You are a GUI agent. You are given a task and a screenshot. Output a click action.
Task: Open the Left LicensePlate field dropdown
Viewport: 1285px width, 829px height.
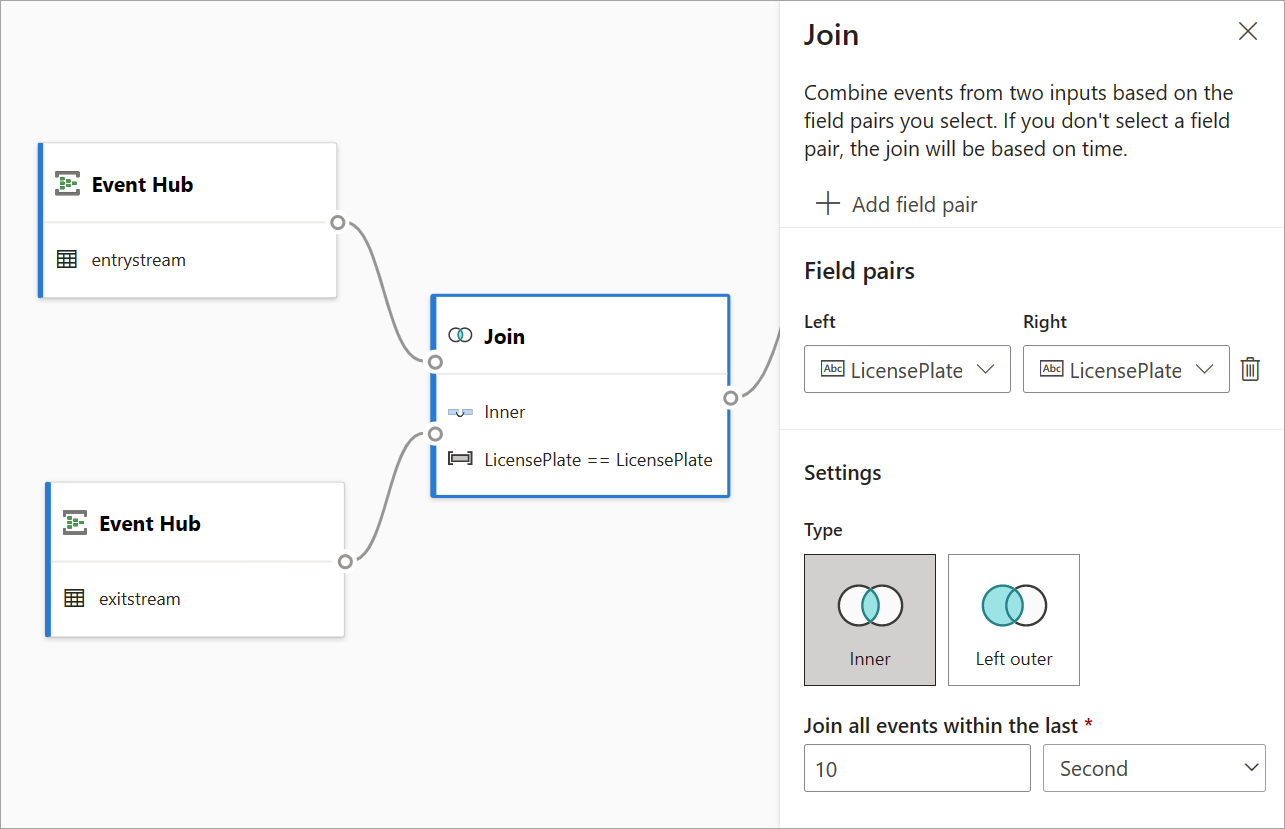(986, 369)
